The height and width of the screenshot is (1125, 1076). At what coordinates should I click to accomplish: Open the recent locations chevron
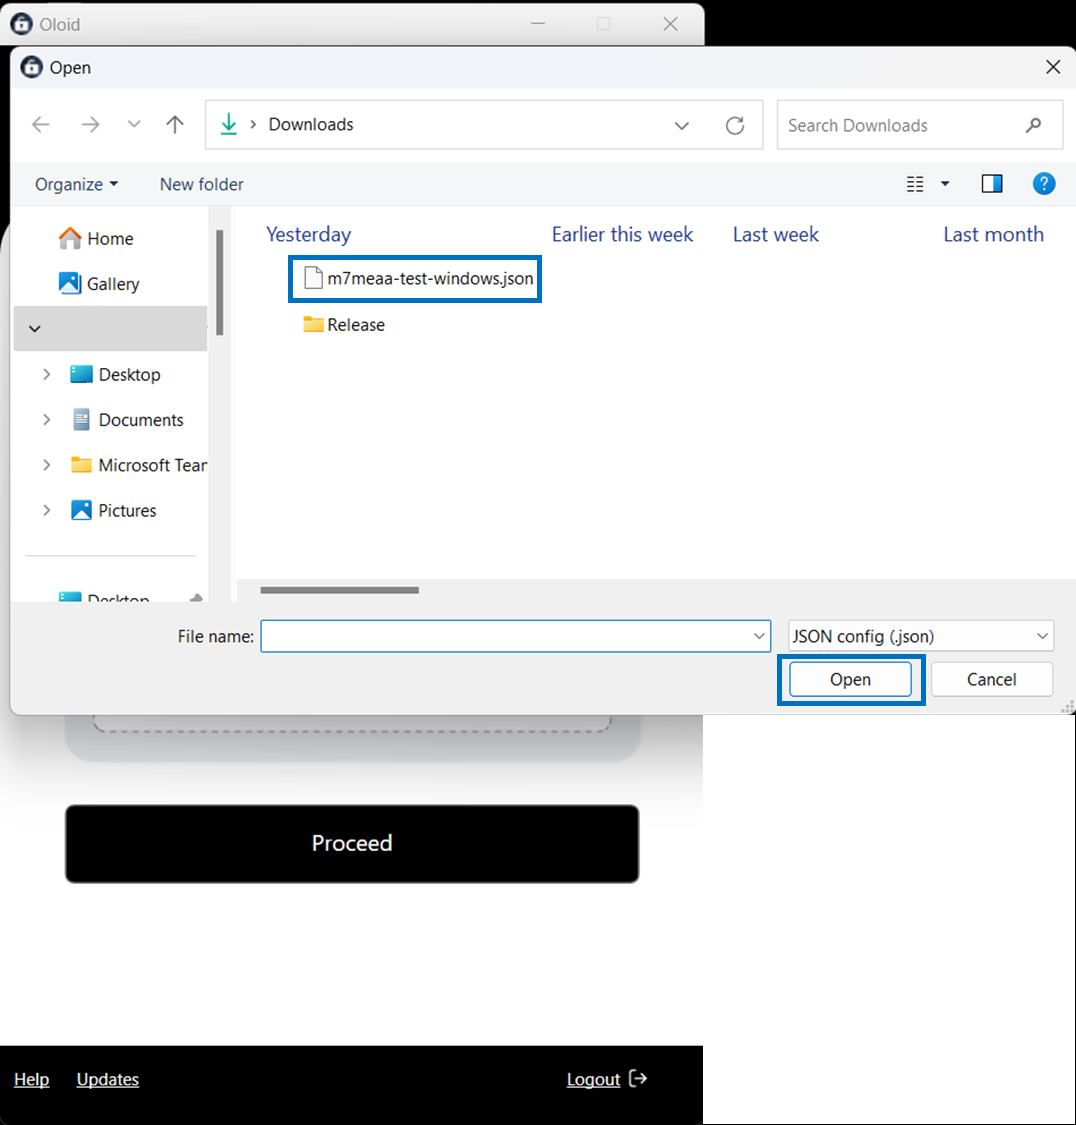coord(134,124)
